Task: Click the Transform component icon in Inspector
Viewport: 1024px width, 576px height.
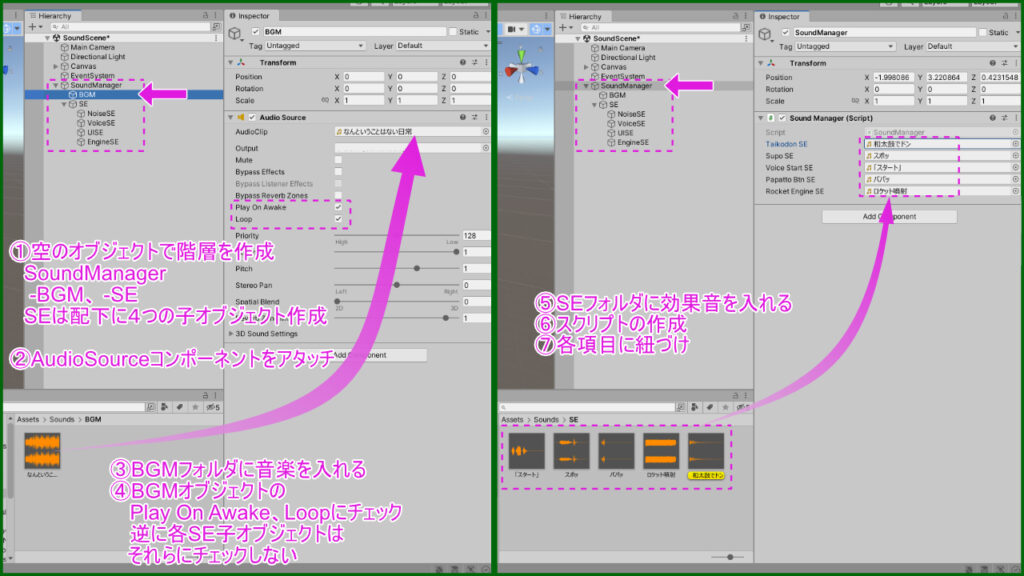Action: pos(241,62)
